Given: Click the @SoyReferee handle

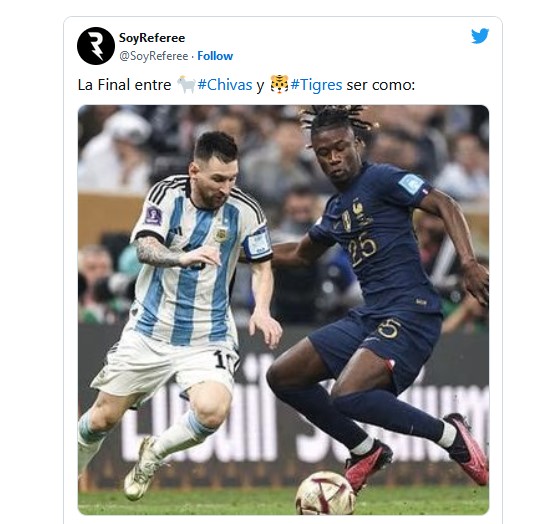Looking at the screenshot, I should click(x=154, y=56).
